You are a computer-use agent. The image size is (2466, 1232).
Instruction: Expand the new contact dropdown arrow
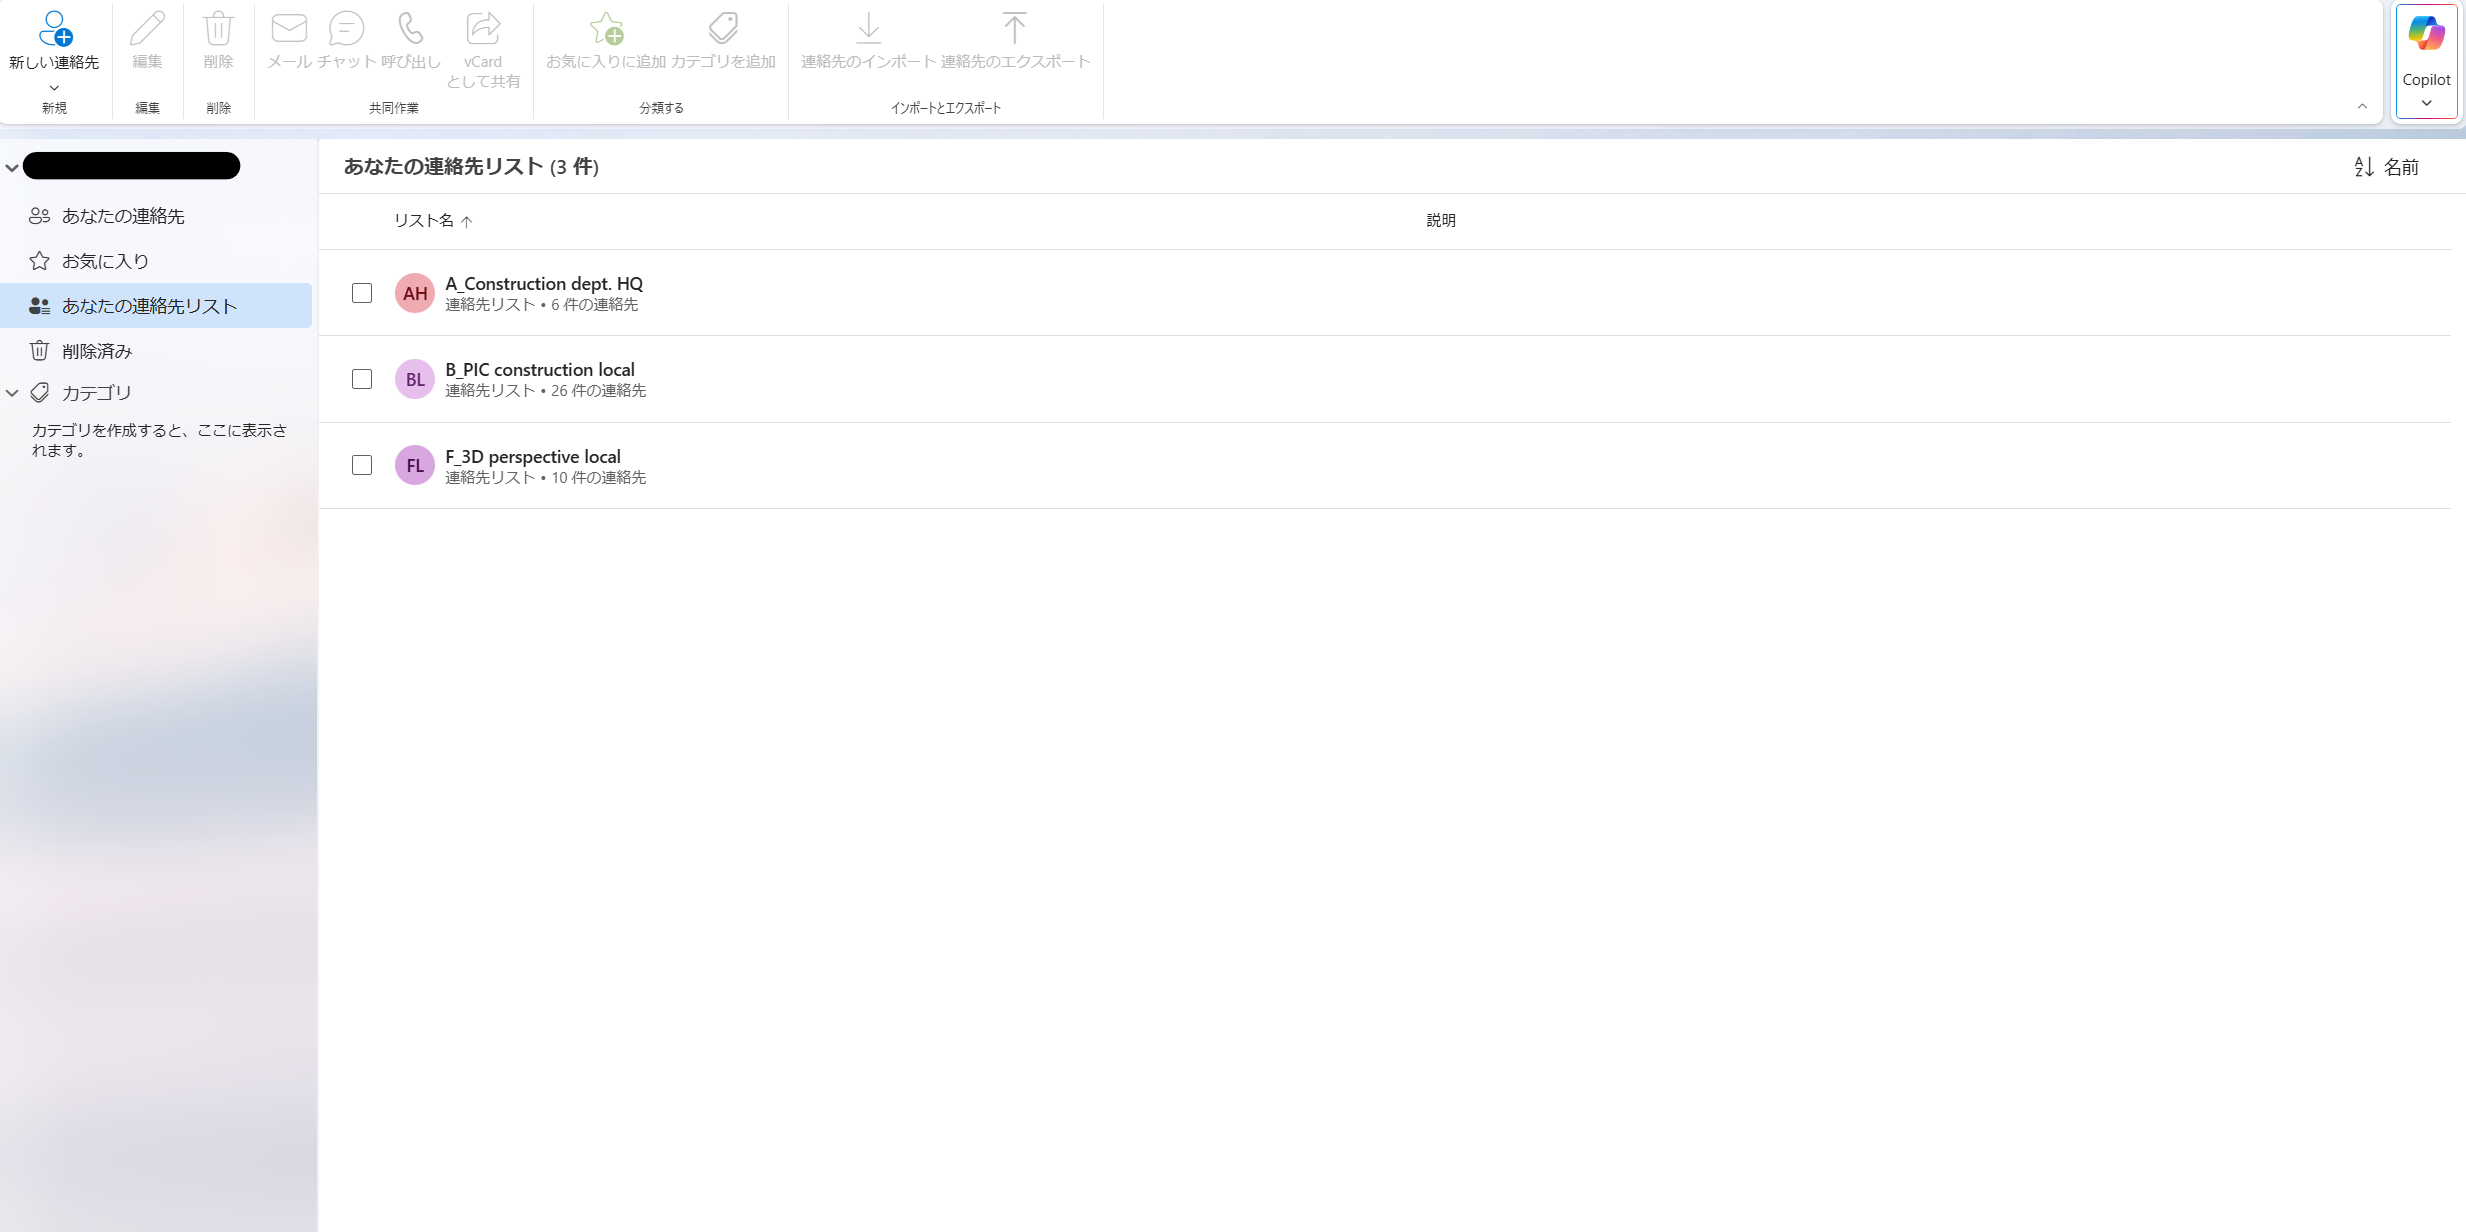click(54, 88)
